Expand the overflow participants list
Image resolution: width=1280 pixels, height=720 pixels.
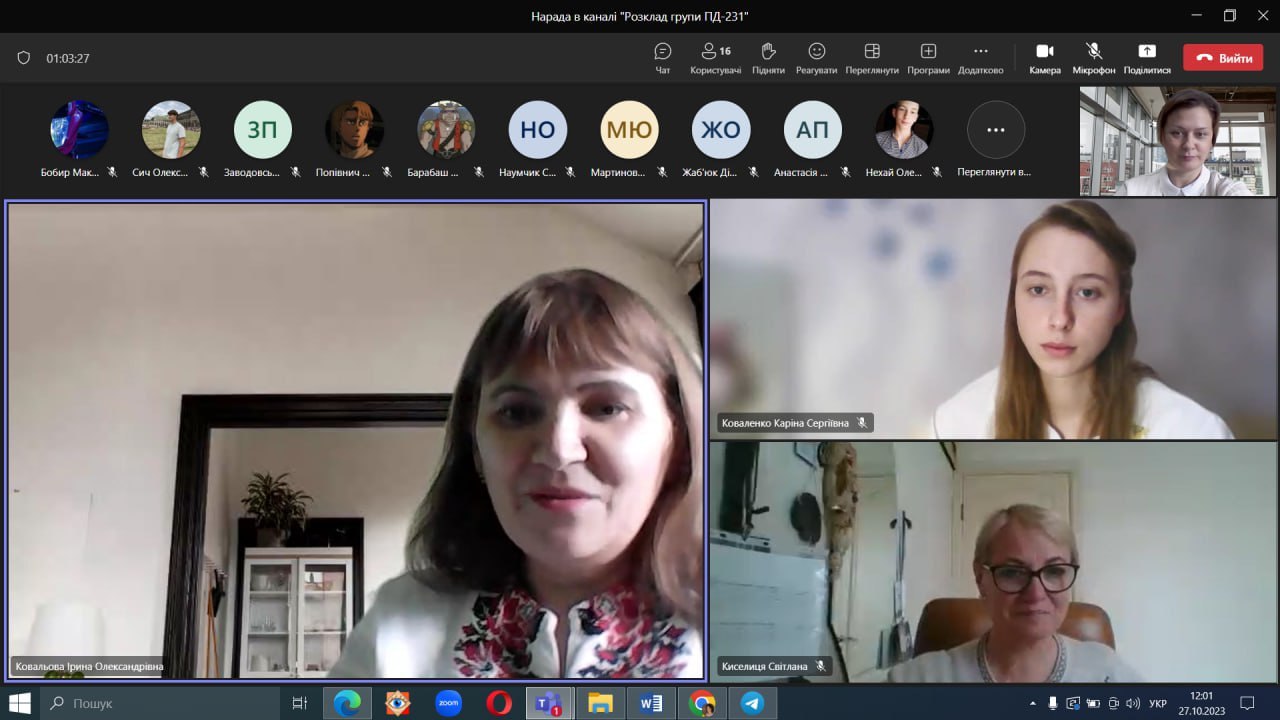tap(995, 130)
